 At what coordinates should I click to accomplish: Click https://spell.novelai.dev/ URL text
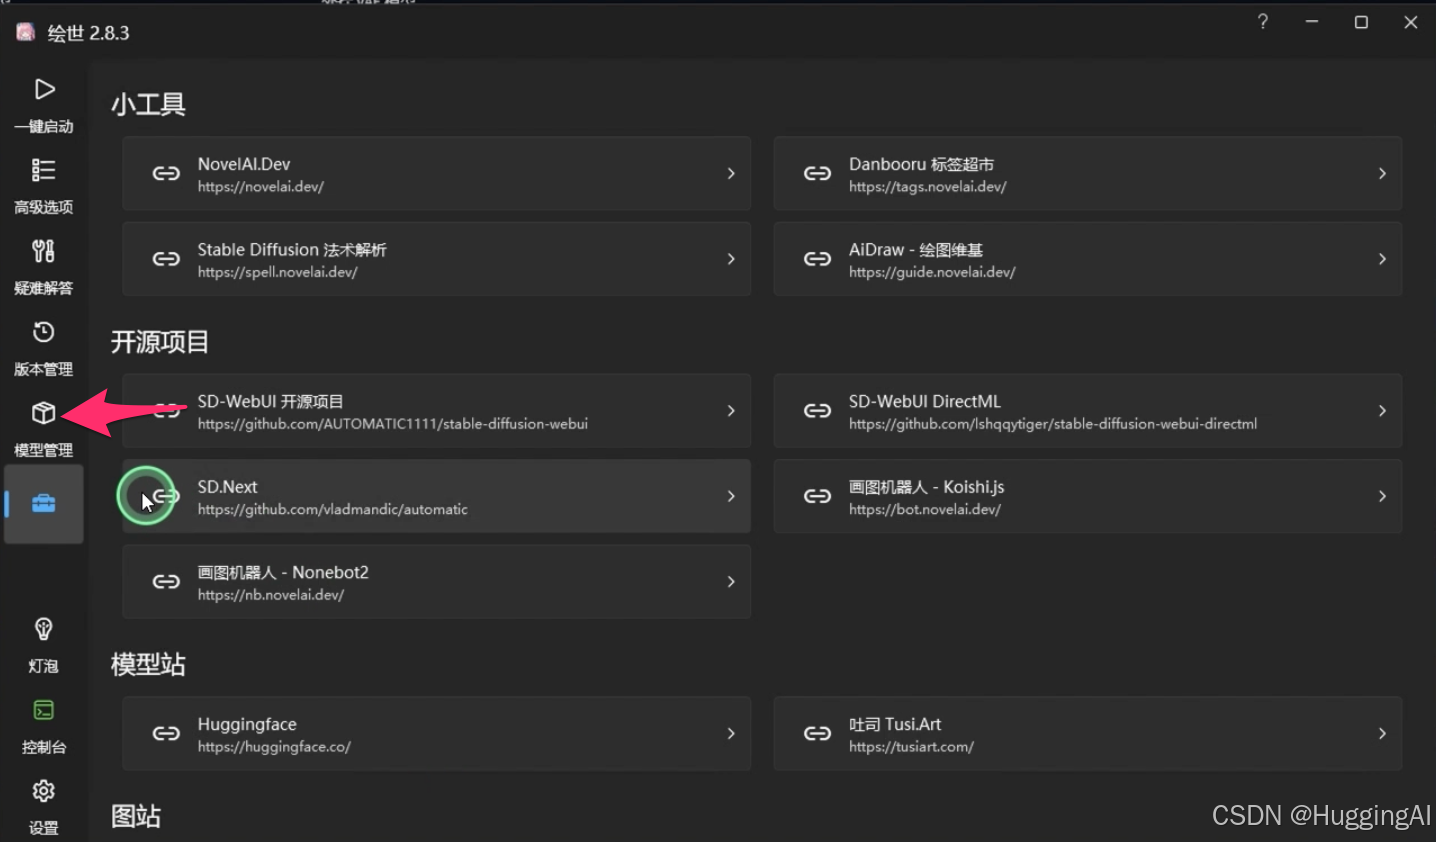click(x=277, y=272)
